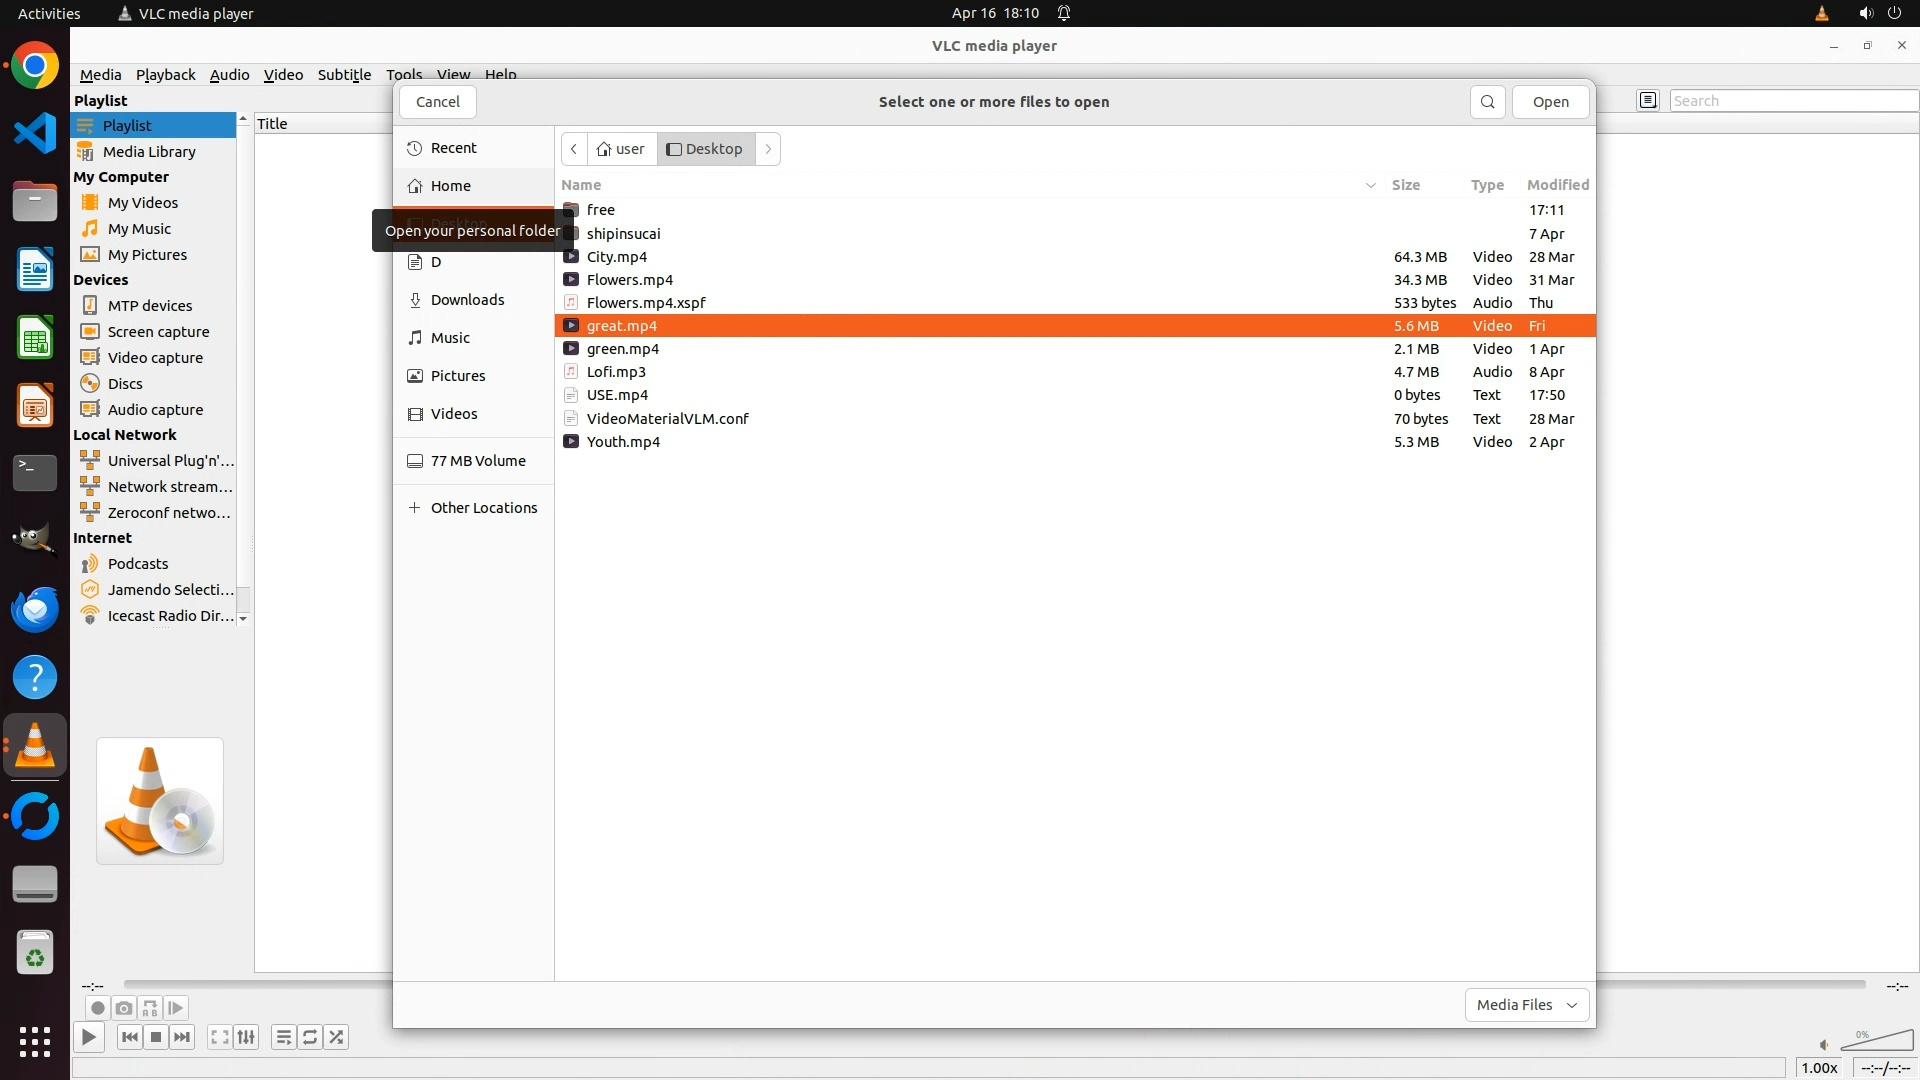Click search icon in file dialog
The height and width of the screenshot is (1080, 1920).
pyautogui.click(x=1487, y=102)
